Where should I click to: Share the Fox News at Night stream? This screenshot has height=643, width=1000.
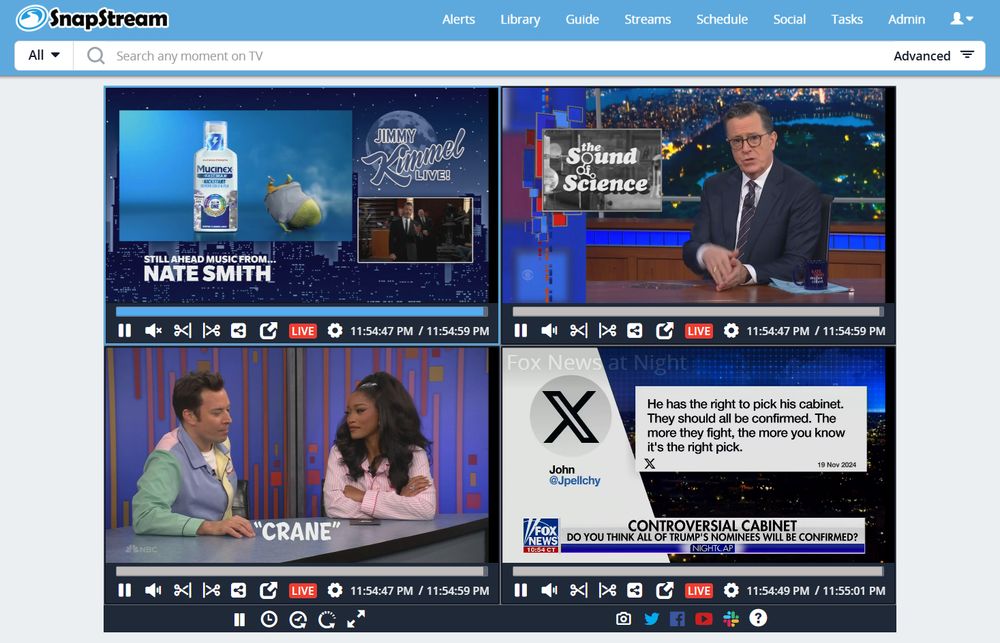635,590
